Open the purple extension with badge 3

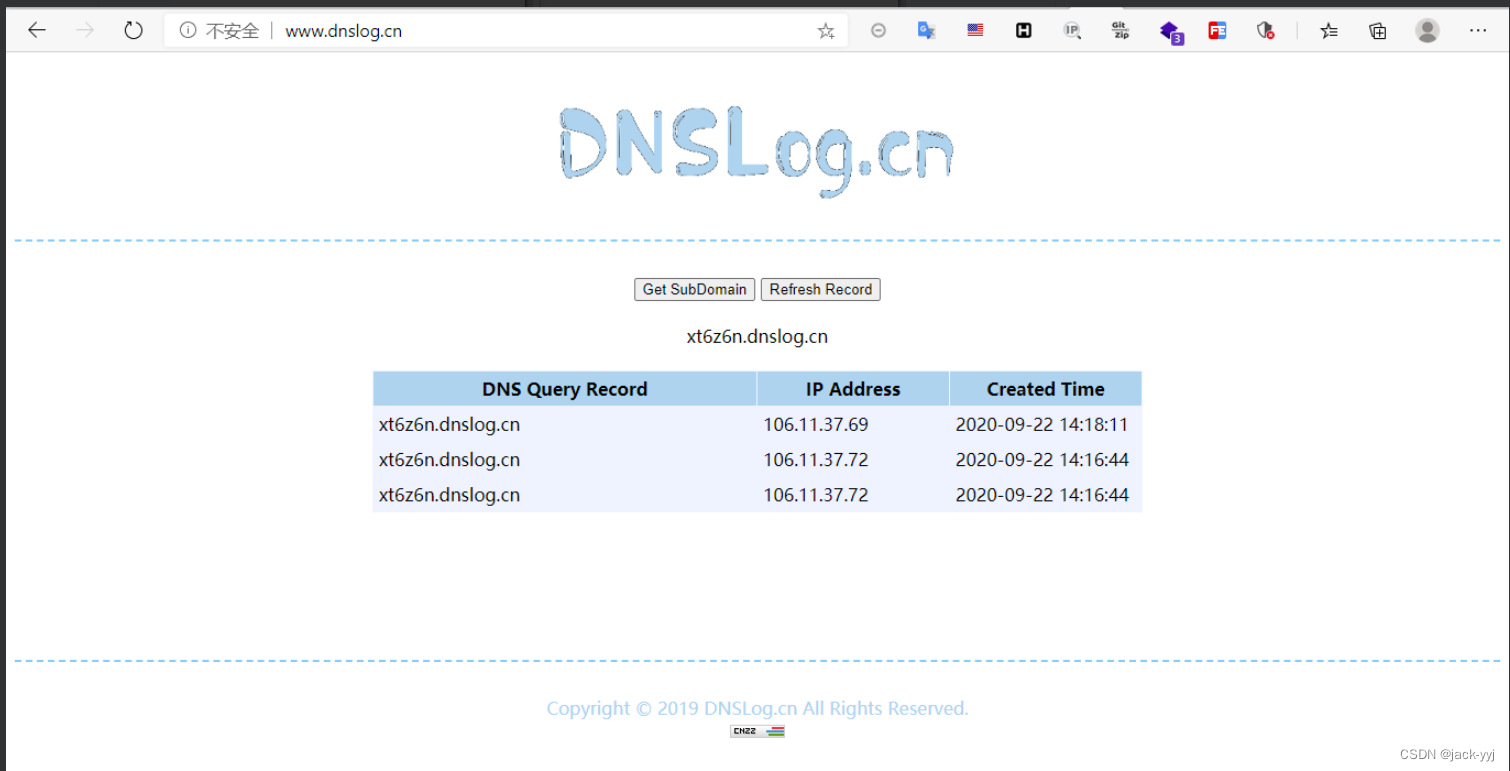[x=1170, y=32]
